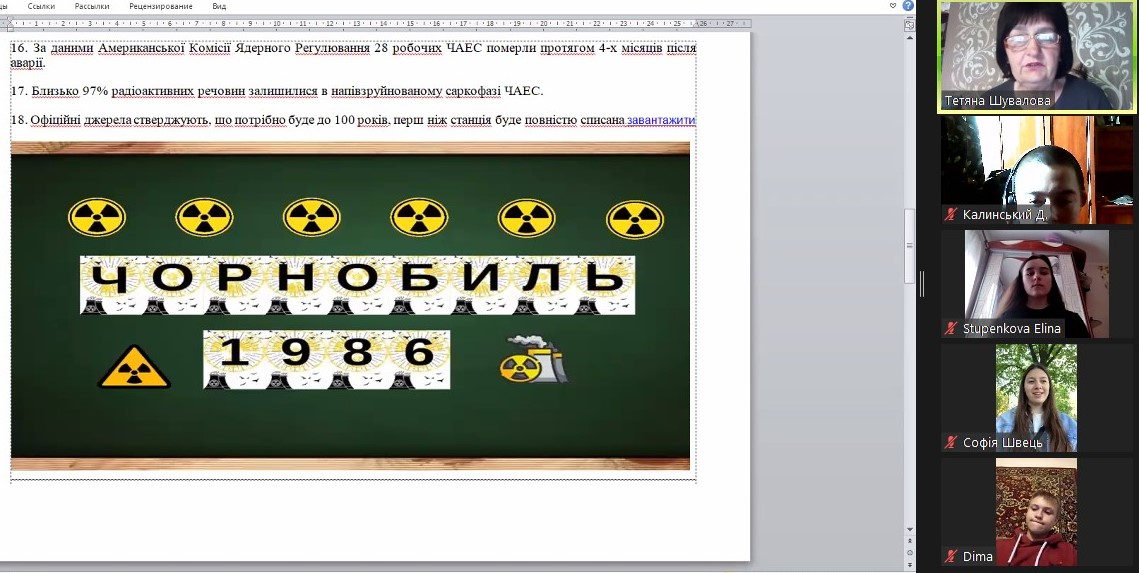Screen dimensions: 1139x573
Task: Click muted mic icon next to Калинський Д.
Action: [x=951, y=214]
